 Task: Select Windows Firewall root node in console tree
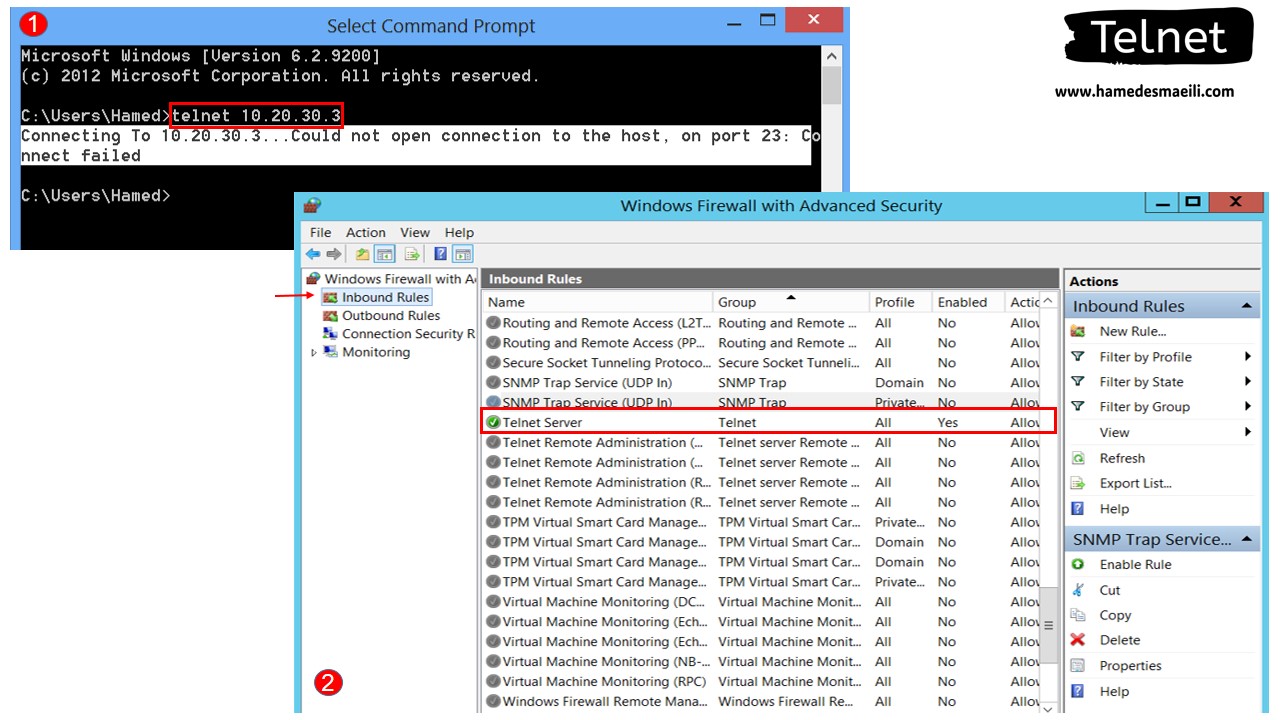(x=391, y=279)
